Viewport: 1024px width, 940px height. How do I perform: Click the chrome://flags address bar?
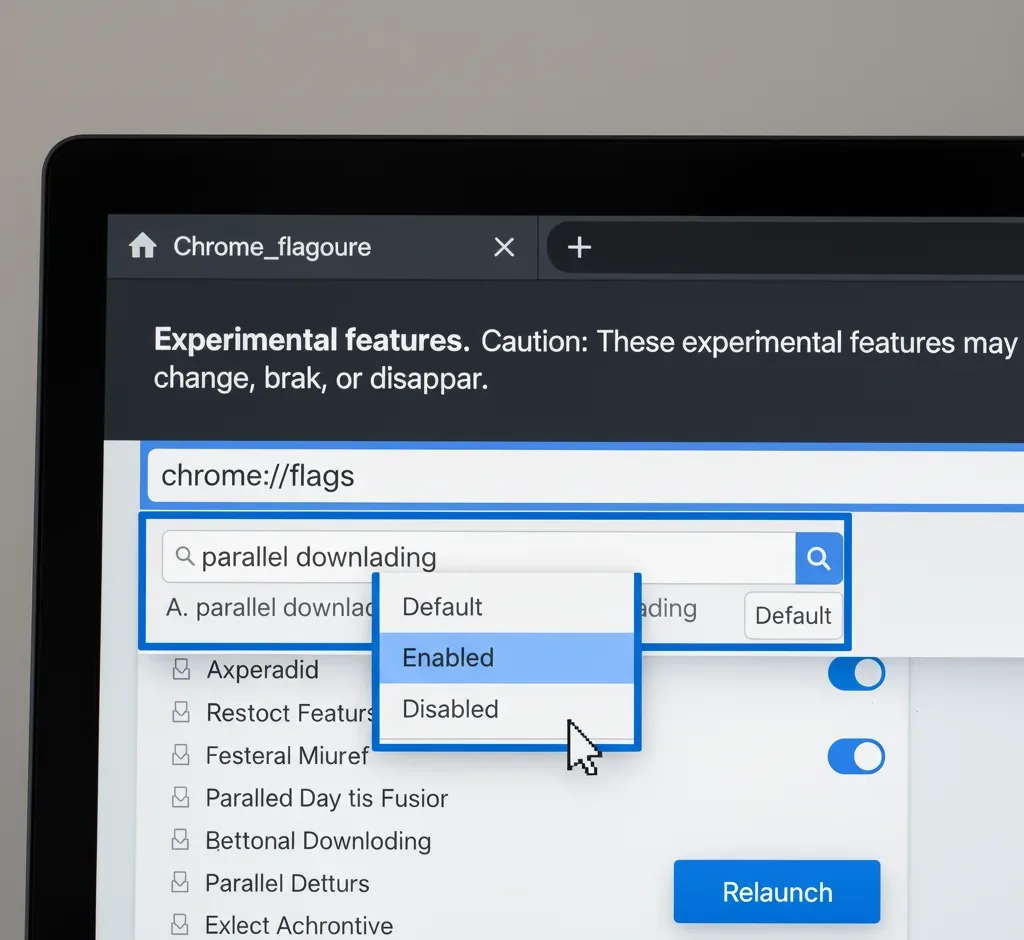[x=580, y=475]
